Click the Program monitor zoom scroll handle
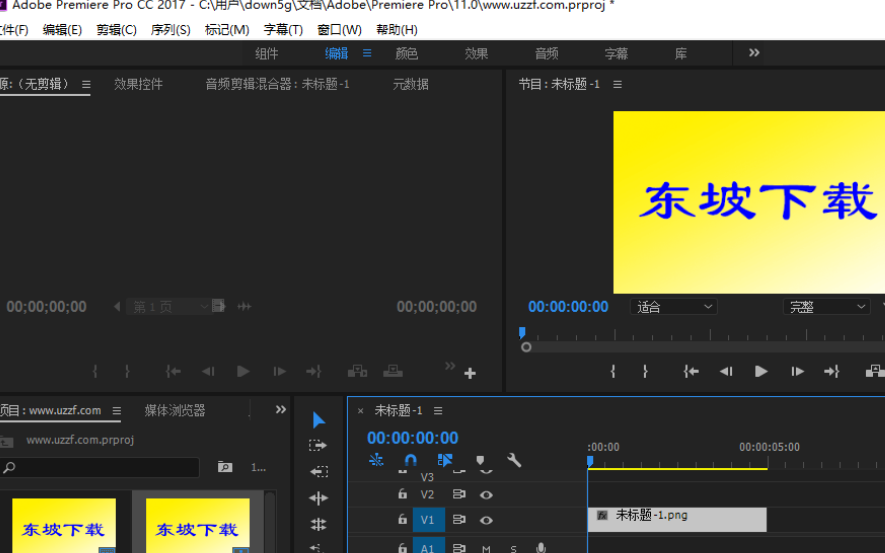Viewport: 885px width, 553px height. click(x=526, y=347)
